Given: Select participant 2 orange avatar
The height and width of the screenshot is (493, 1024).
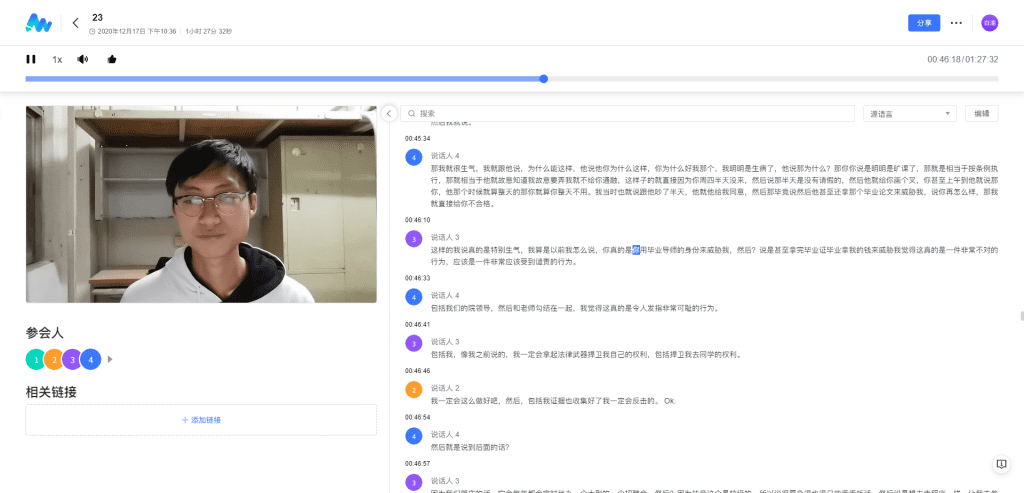Looking at the screenshot, I should (x=54, y=359).
